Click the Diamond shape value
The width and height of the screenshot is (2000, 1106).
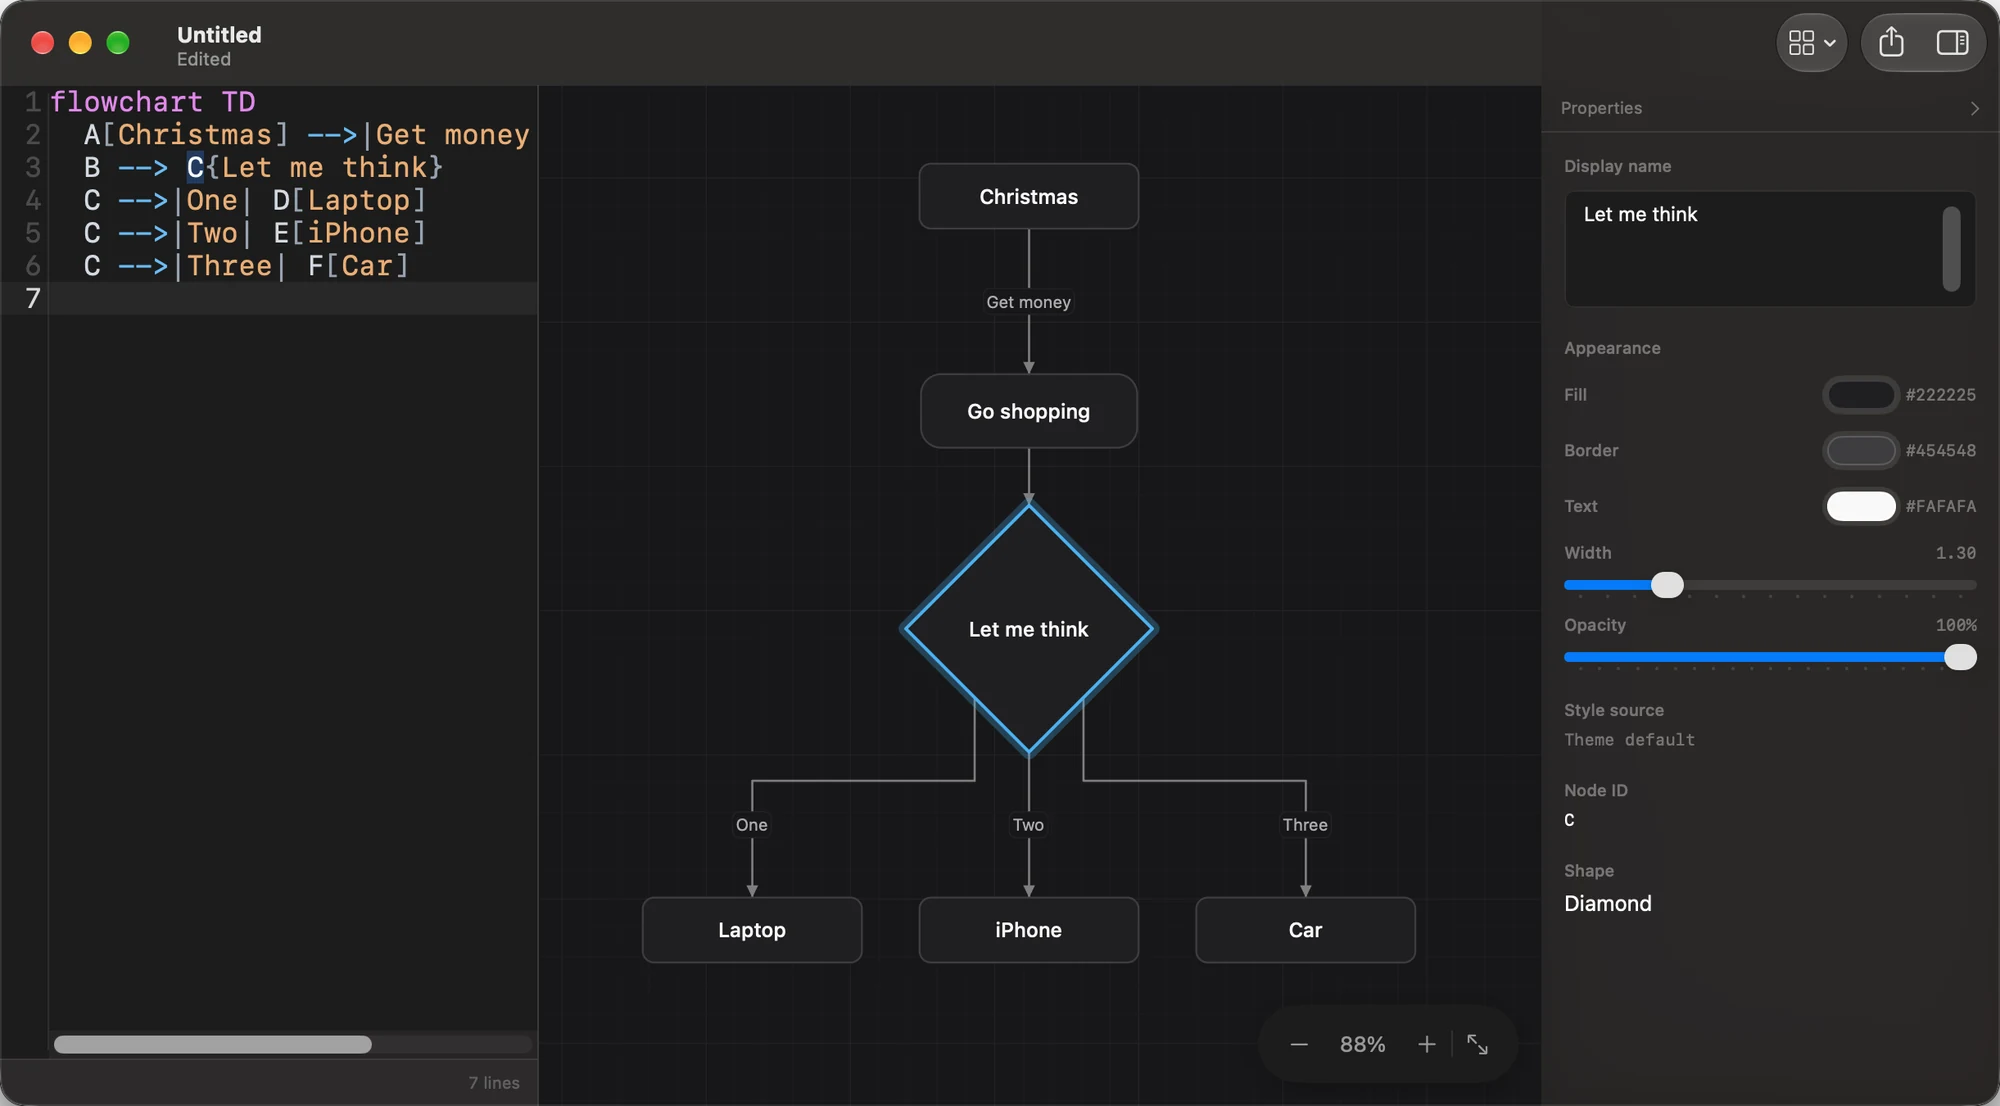[x=1608, y=904]
